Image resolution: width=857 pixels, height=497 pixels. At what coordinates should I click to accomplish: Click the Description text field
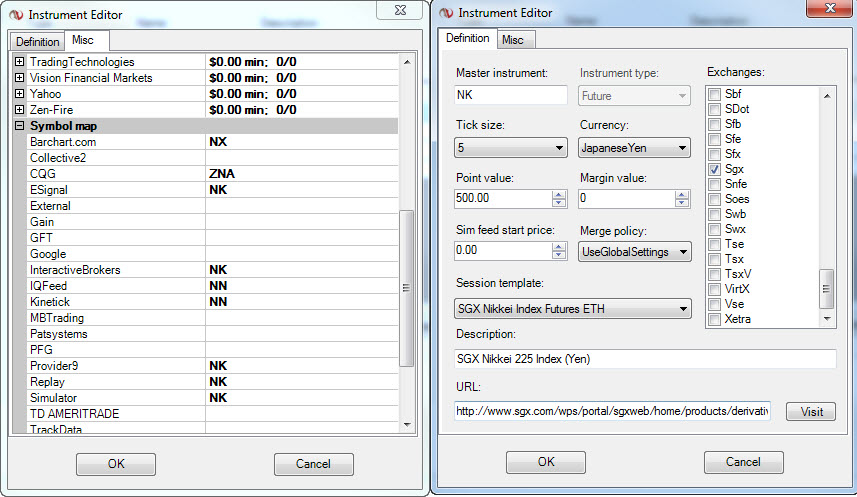645,359
